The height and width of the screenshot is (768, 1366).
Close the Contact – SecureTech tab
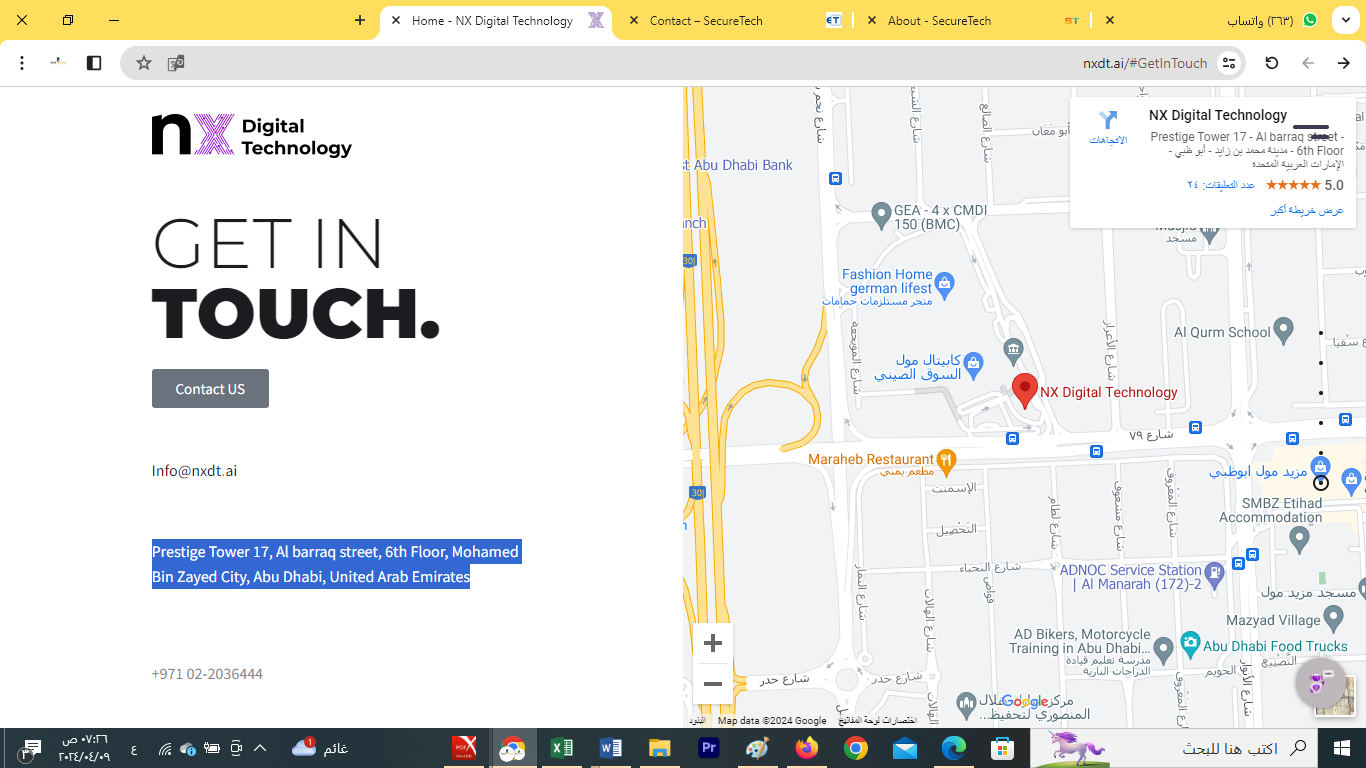click(634, 20)
